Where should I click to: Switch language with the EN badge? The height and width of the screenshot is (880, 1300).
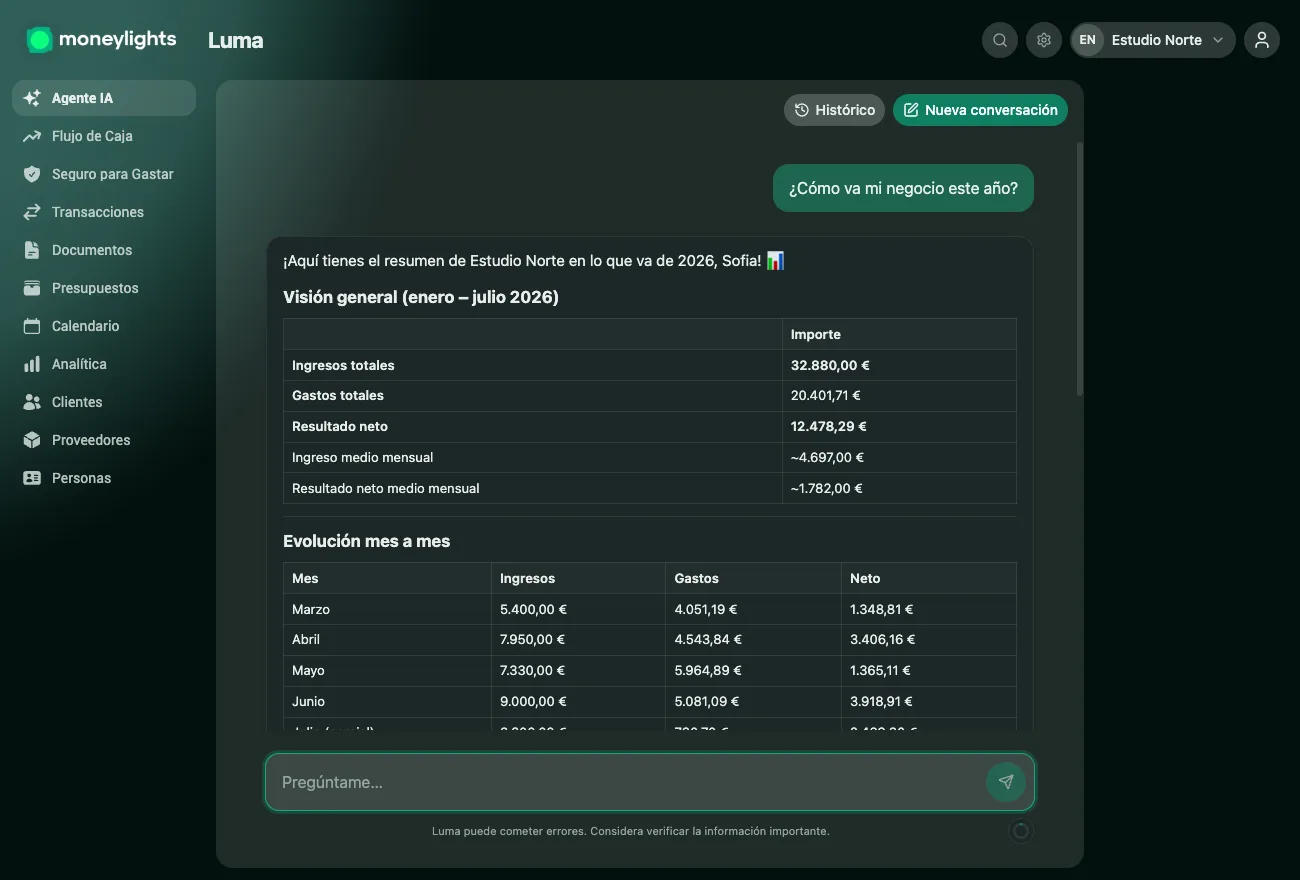1088,40
